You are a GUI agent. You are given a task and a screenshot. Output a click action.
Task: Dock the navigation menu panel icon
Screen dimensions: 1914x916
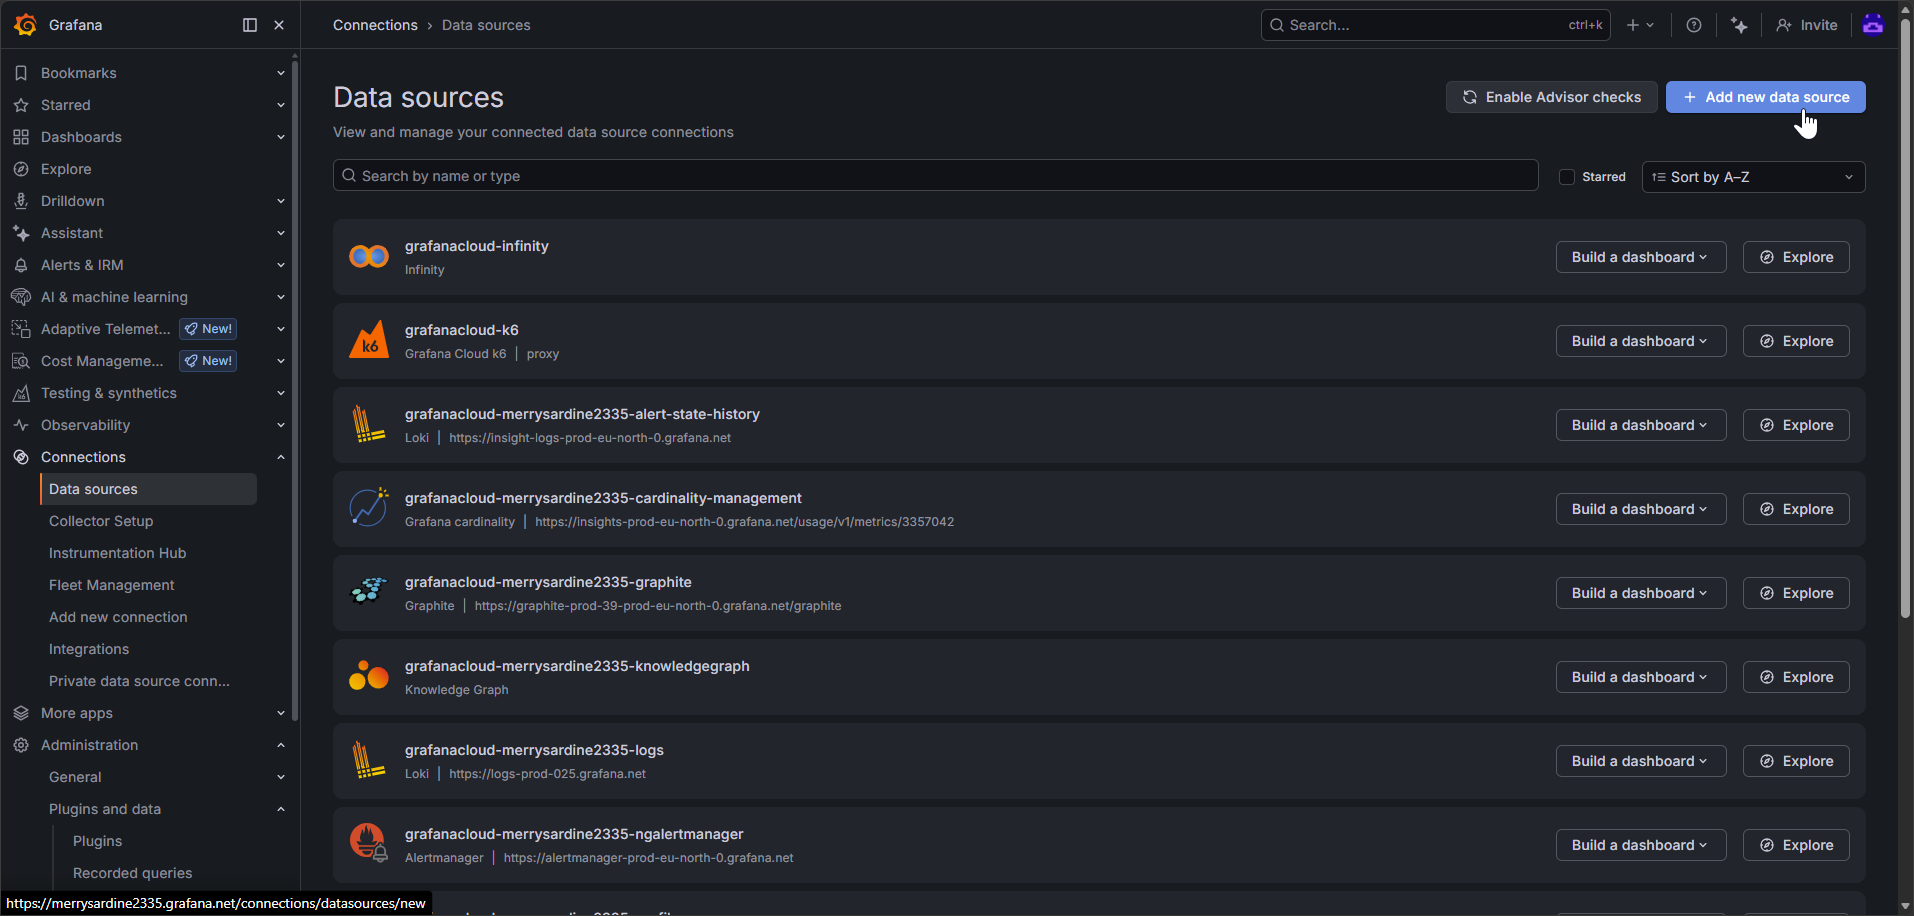pyautogui.click(x=250, y=25)
